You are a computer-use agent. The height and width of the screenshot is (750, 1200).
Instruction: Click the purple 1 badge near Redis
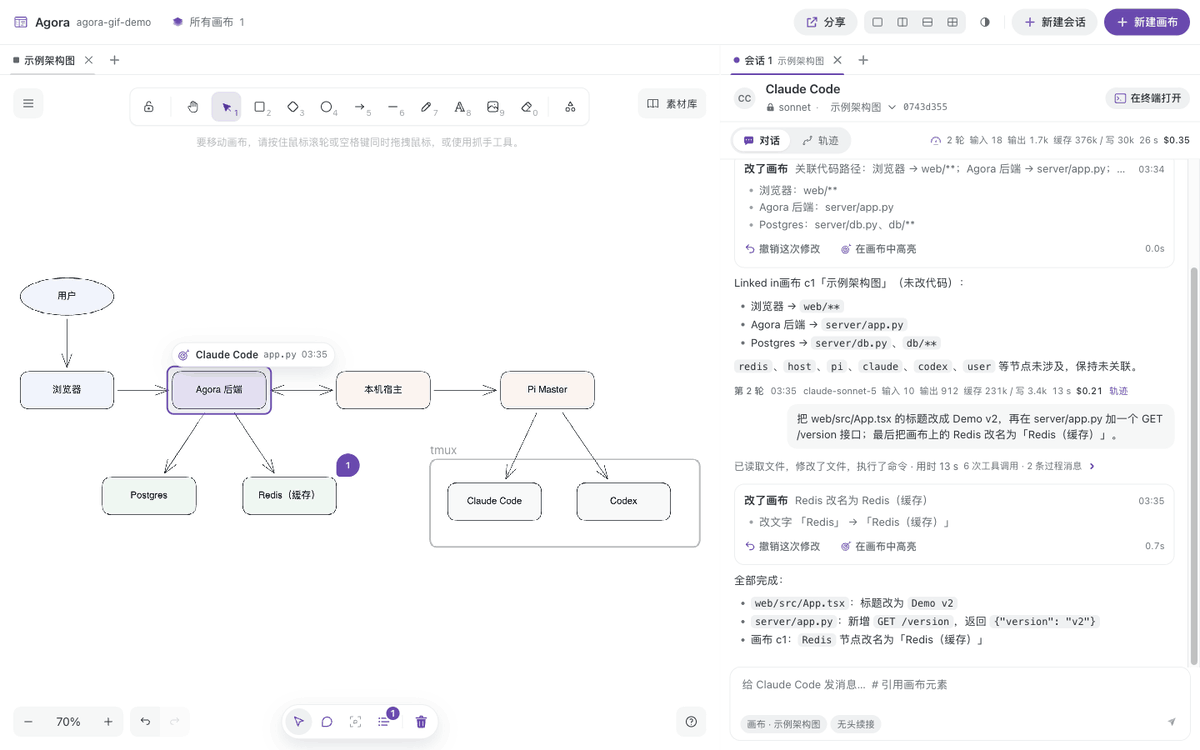point(348,465)
